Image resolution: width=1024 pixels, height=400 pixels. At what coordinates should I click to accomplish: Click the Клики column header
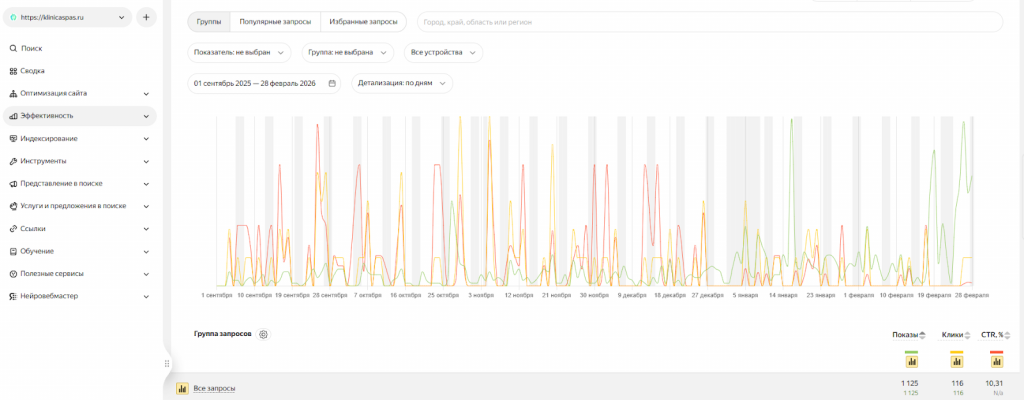coord(952,335)
